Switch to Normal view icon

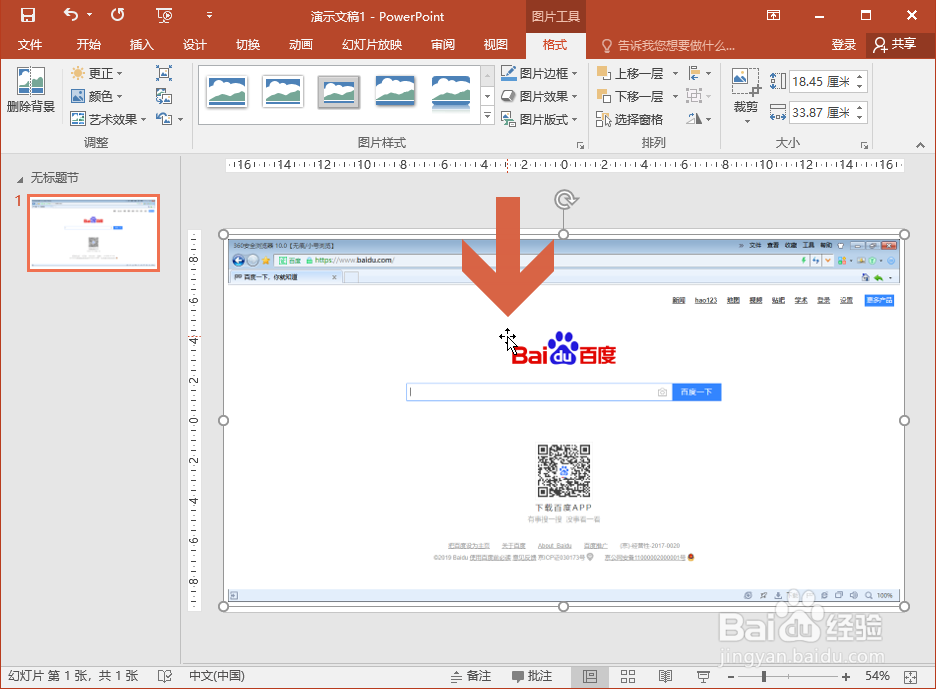click(590, 676)
